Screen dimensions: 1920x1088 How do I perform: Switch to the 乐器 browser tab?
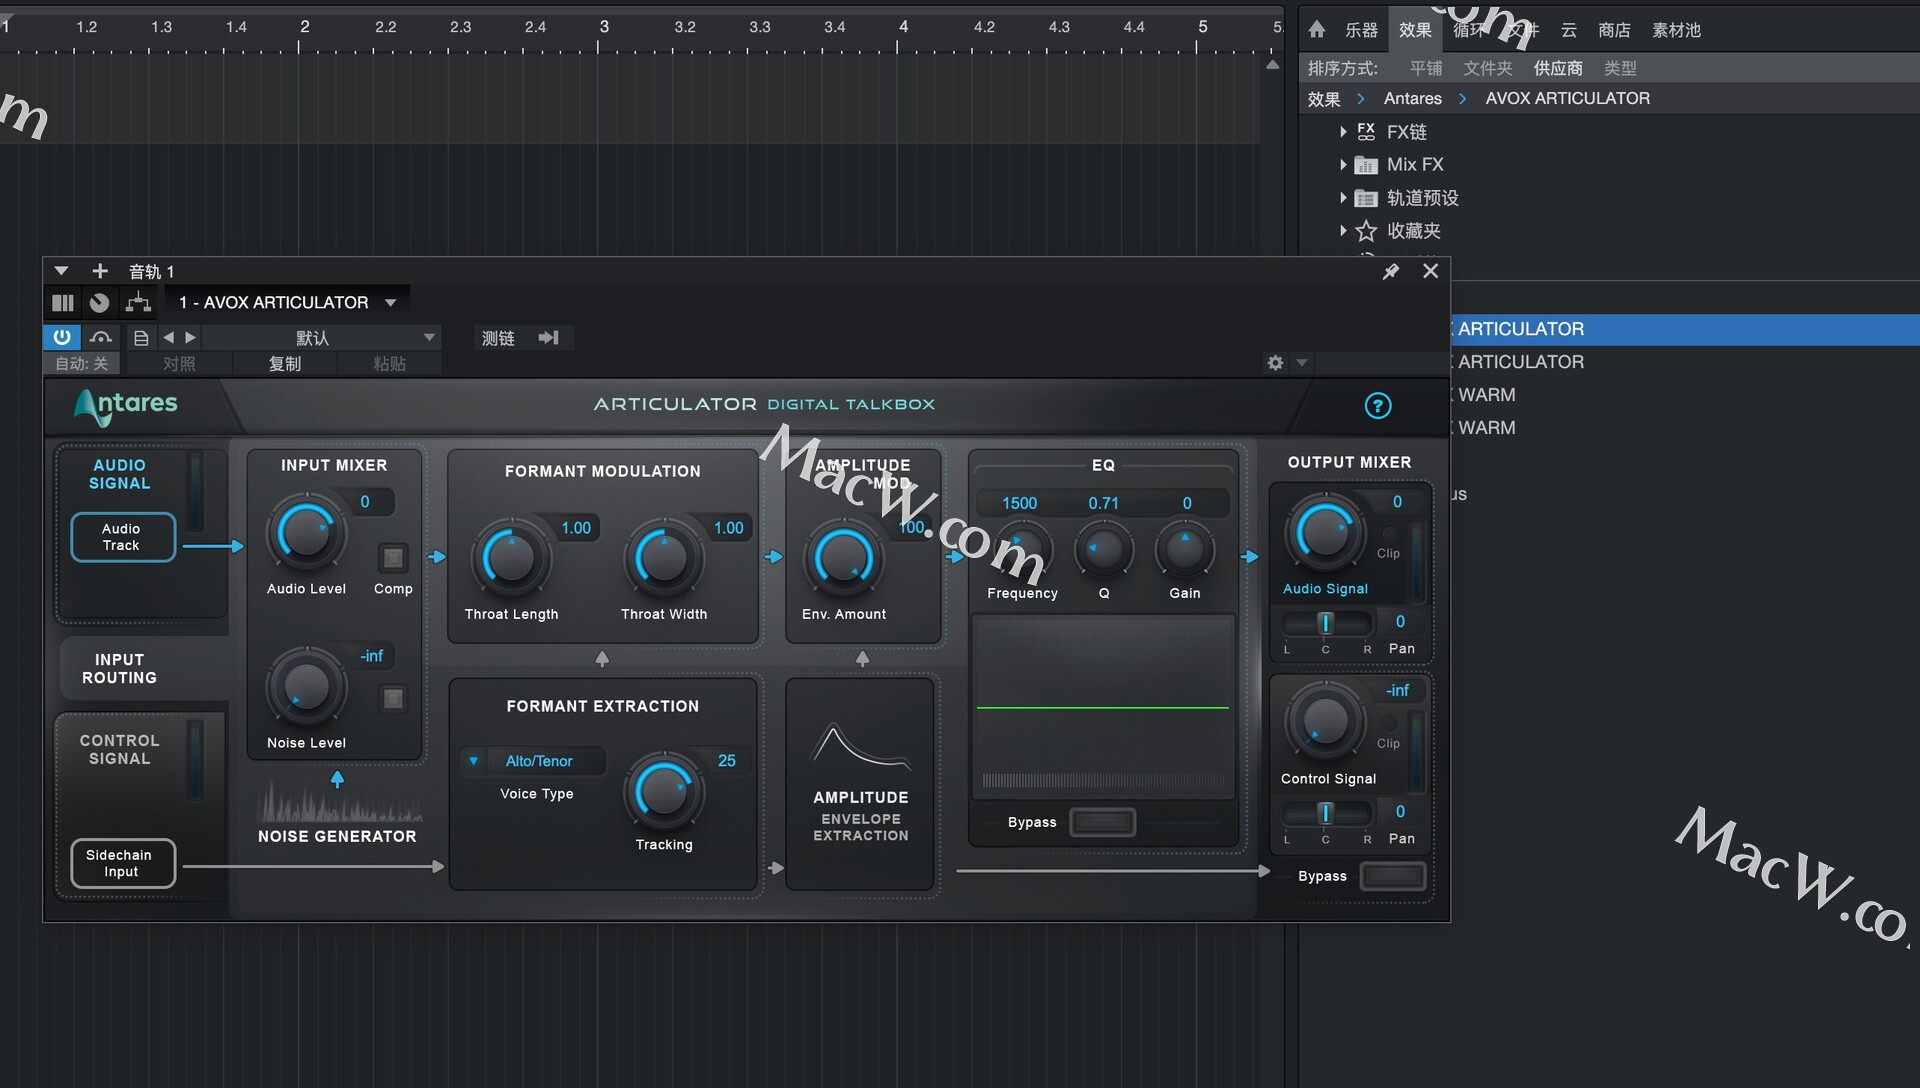click(1361, 30)
